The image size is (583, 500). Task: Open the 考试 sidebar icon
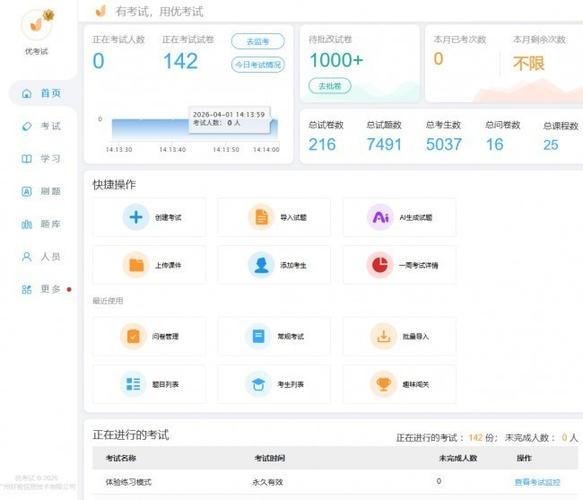[26, 126]
